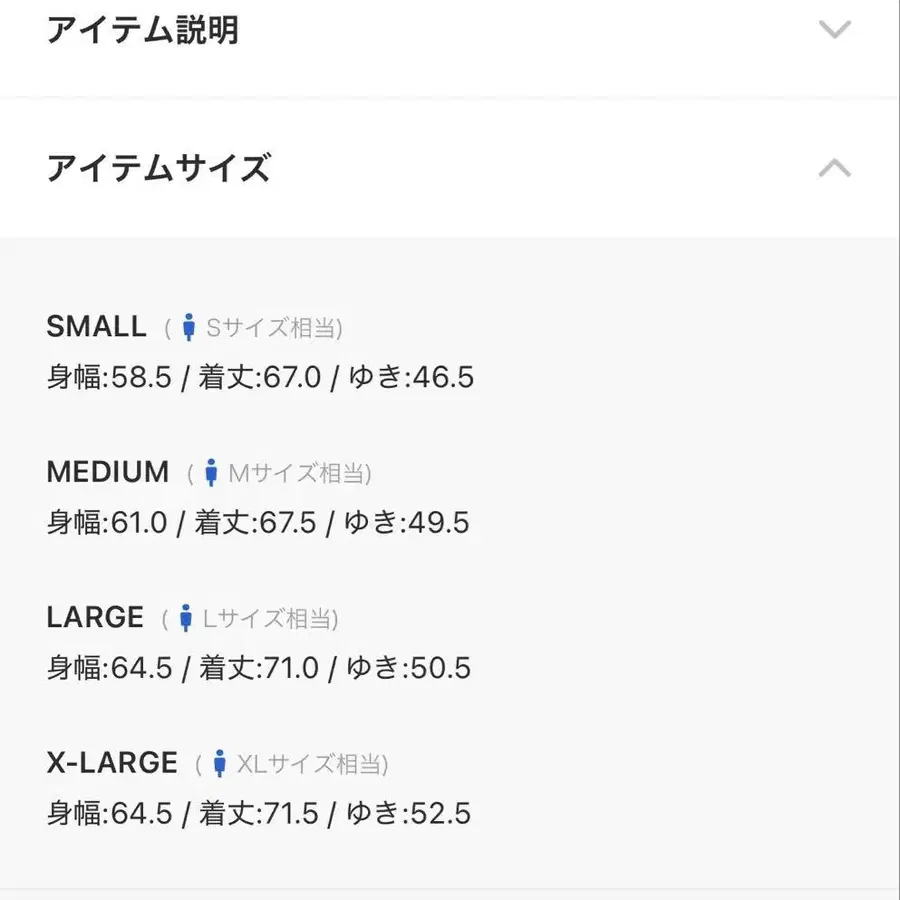Click blue person icon beside MEDIUM
This screenshot has height=900, width=900.
[211, 472]
